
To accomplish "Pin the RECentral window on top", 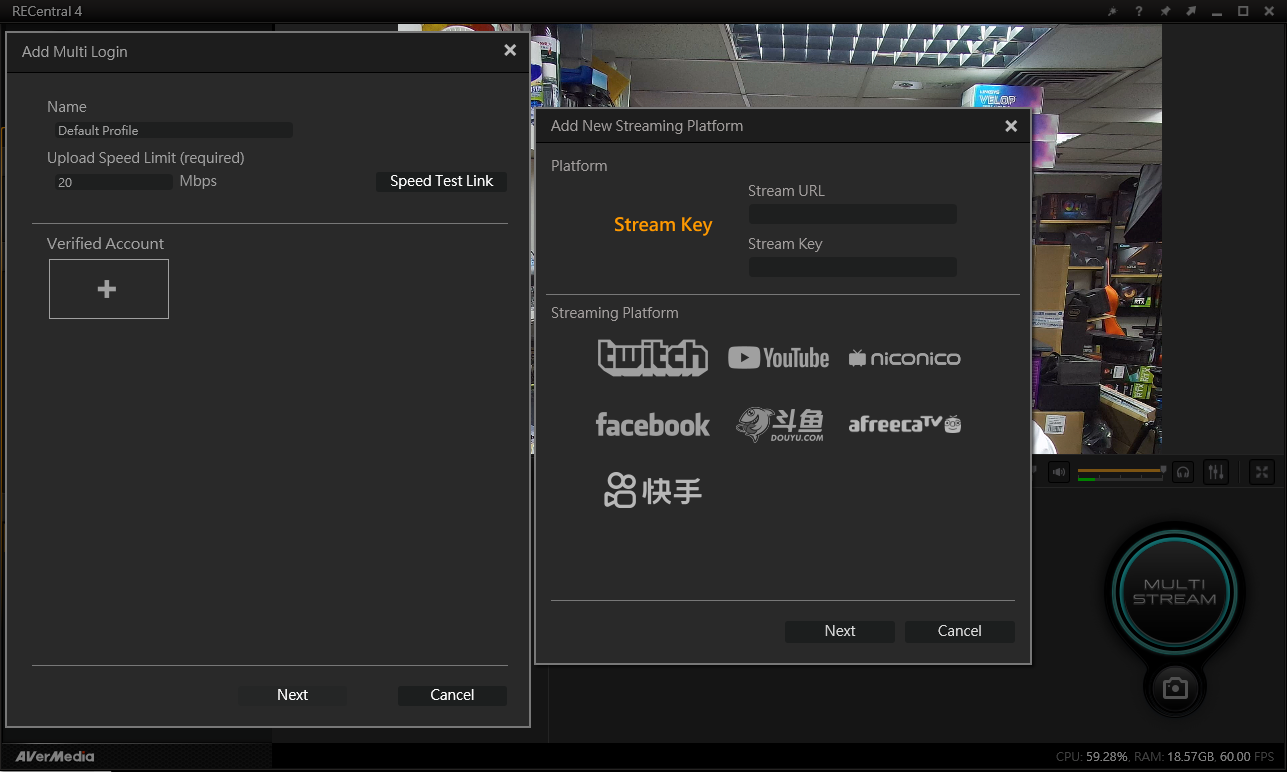I will pos(1165,11).
